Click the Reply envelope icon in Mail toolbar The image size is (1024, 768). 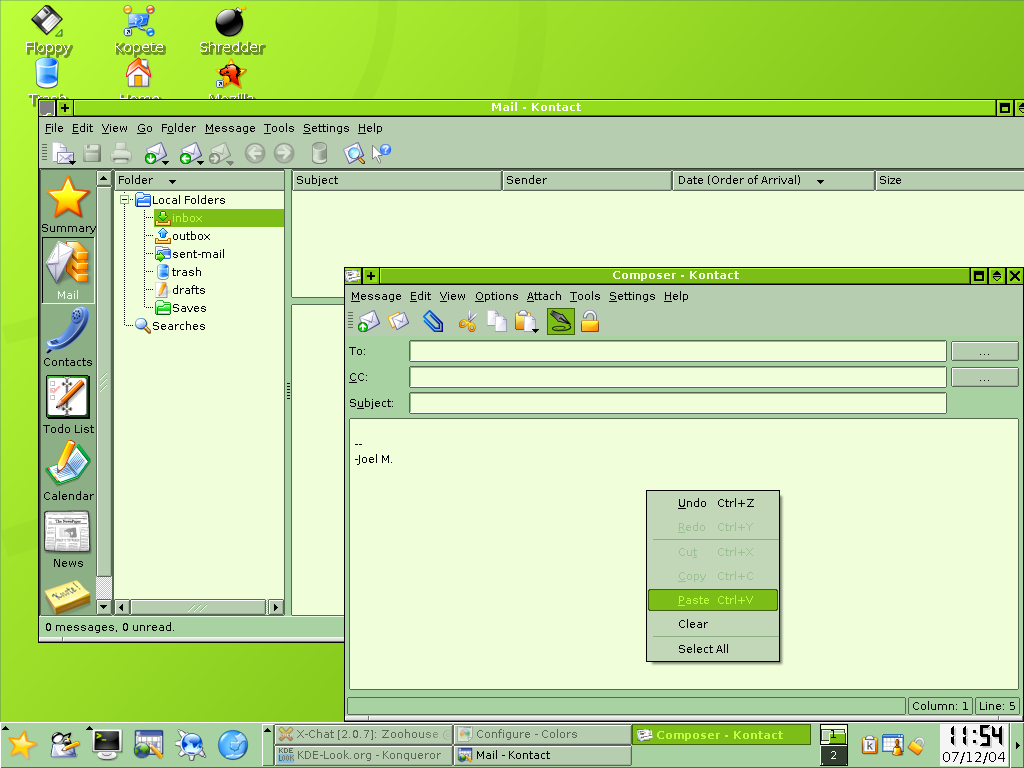point(190,153)
